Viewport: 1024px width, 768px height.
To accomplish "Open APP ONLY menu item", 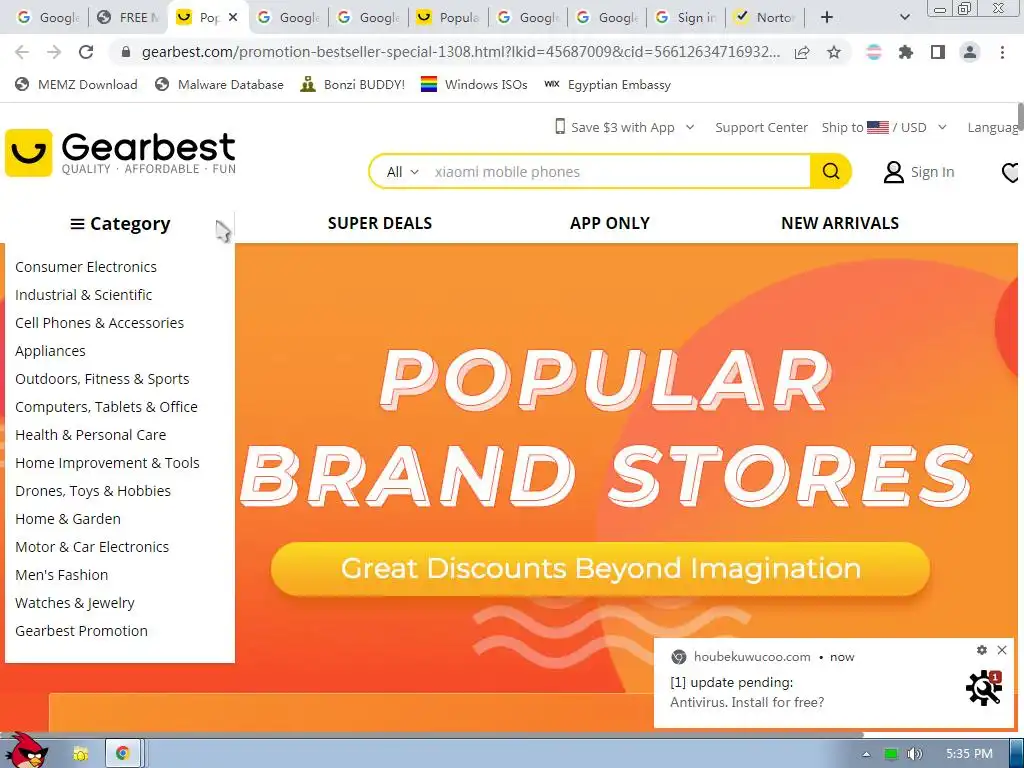I will 609,223.
